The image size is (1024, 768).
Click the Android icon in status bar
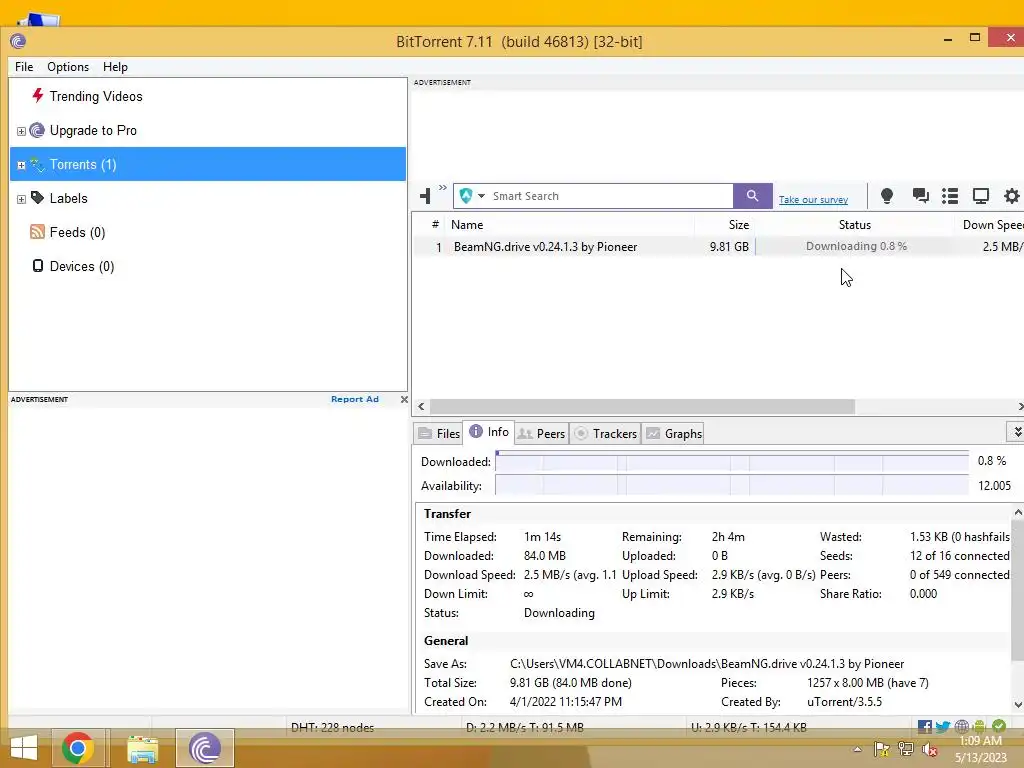click(979, 726)
